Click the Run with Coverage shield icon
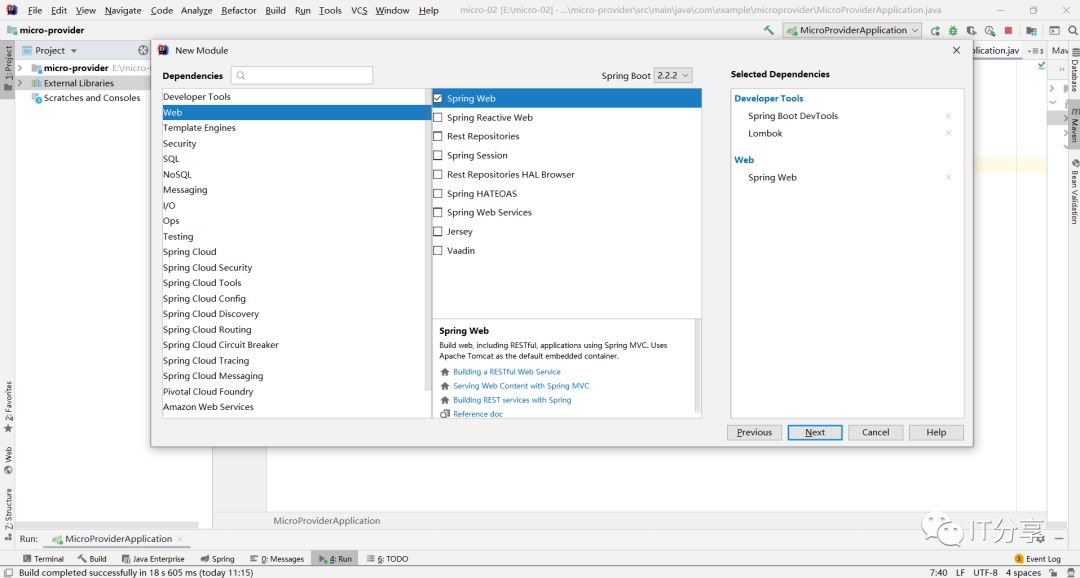Image resolution: width=1080 pixels, height=578 pixels. [971, 30]
